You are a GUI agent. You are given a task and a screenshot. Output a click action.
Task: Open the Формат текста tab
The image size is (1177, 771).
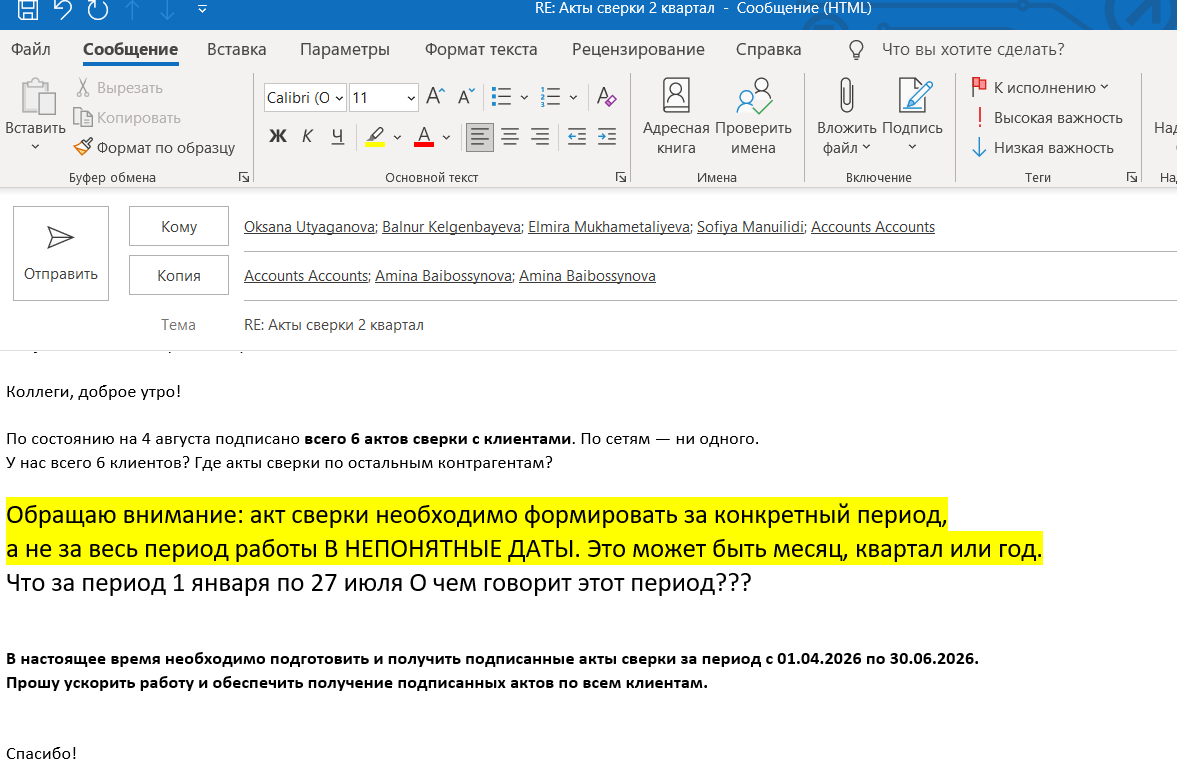pos(481,50)
